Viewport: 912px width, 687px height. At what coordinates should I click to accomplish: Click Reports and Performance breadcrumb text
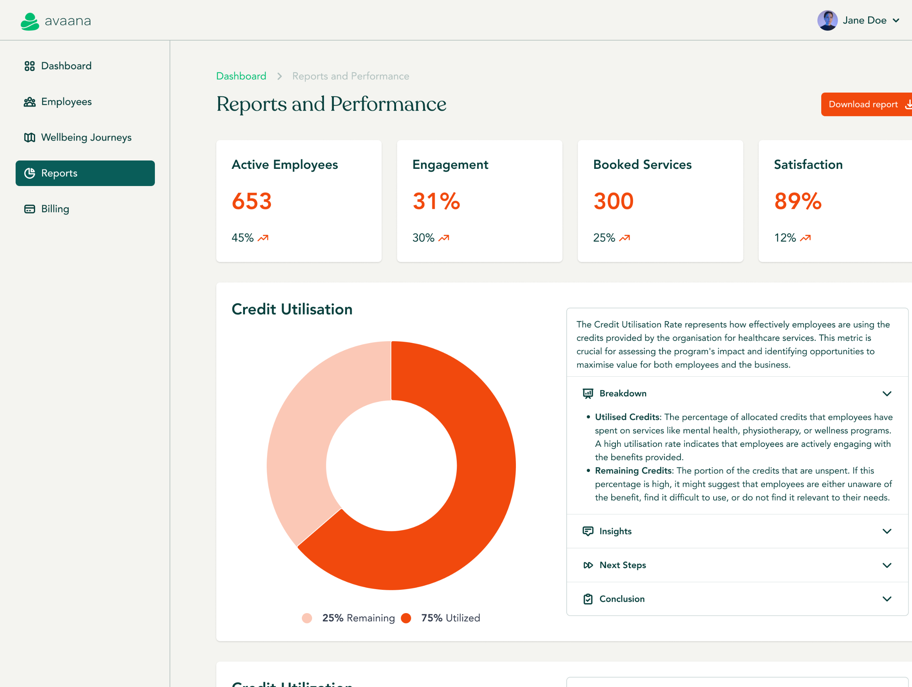[x=351, y=76]
